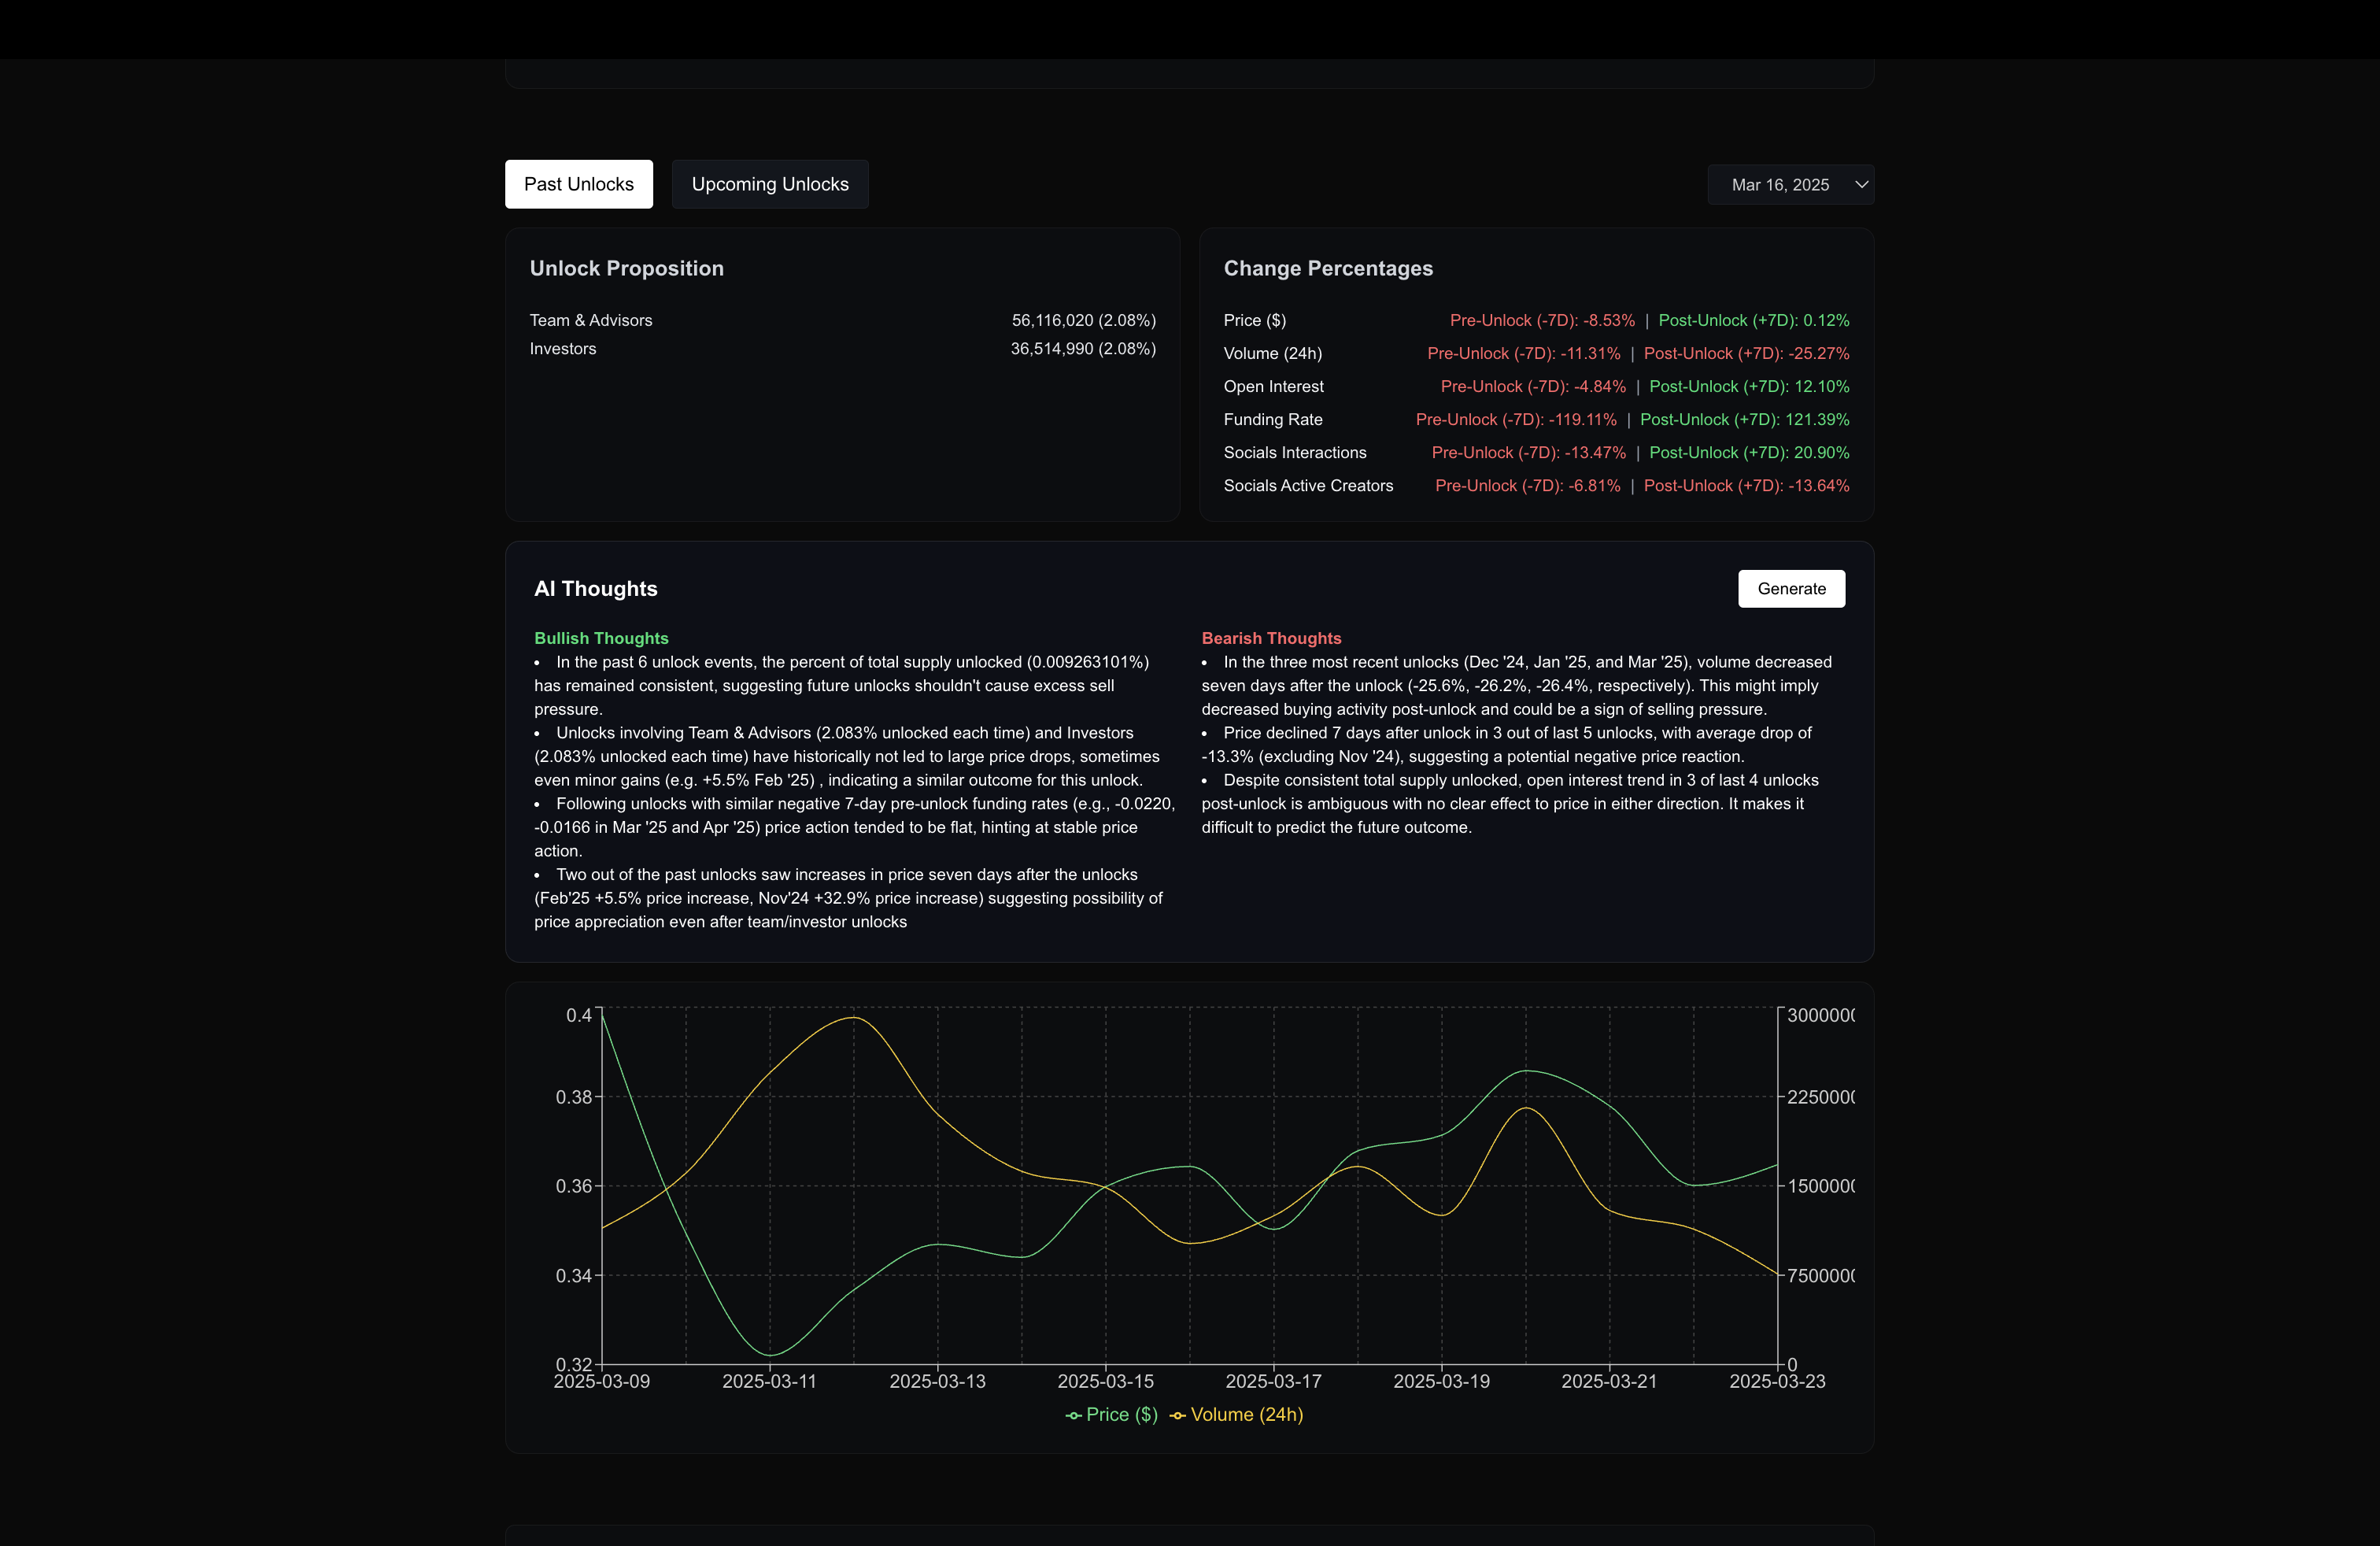This screenshot has height=1546, width=2380.
Task: Open the Upcoming Unlocks tab
Action: pyautogui.click(x=769, y=184)
